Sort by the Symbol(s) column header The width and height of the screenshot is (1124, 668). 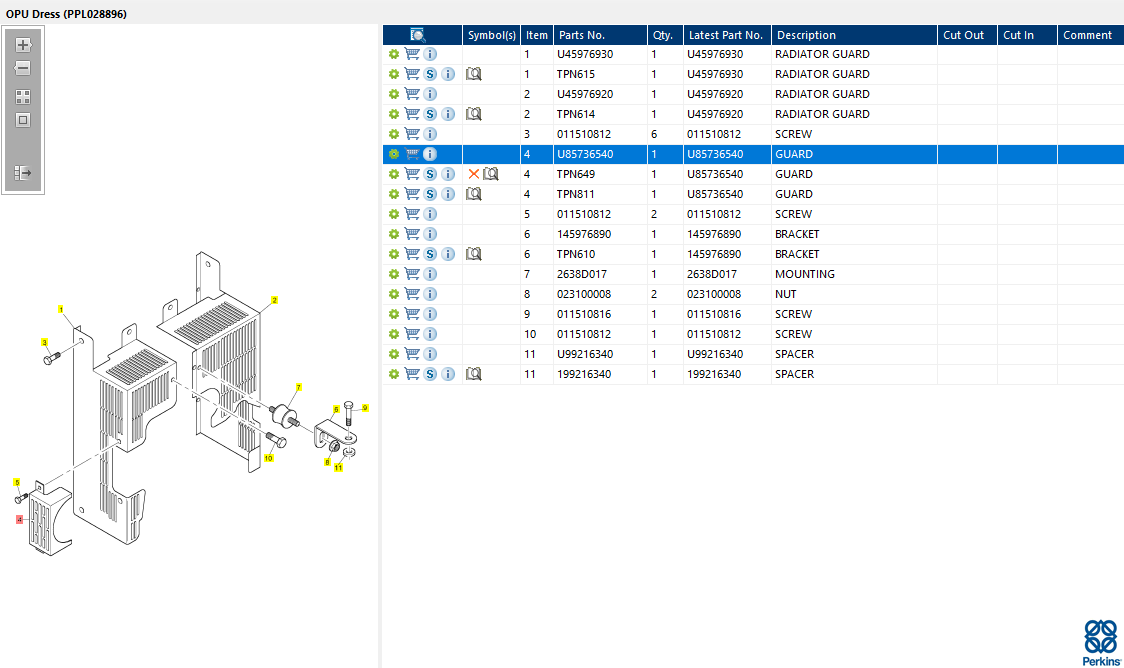pyautogui.click(x=492, y=35)
